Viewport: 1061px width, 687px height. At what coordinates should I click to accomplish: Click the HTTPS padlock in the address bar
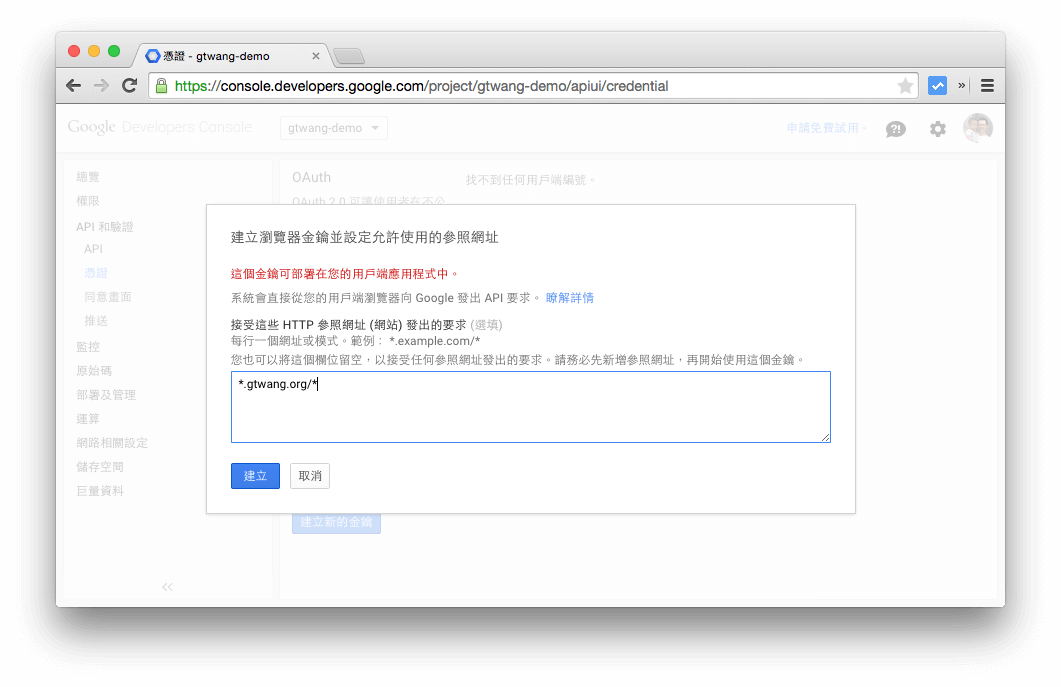(x=161, y=86)
